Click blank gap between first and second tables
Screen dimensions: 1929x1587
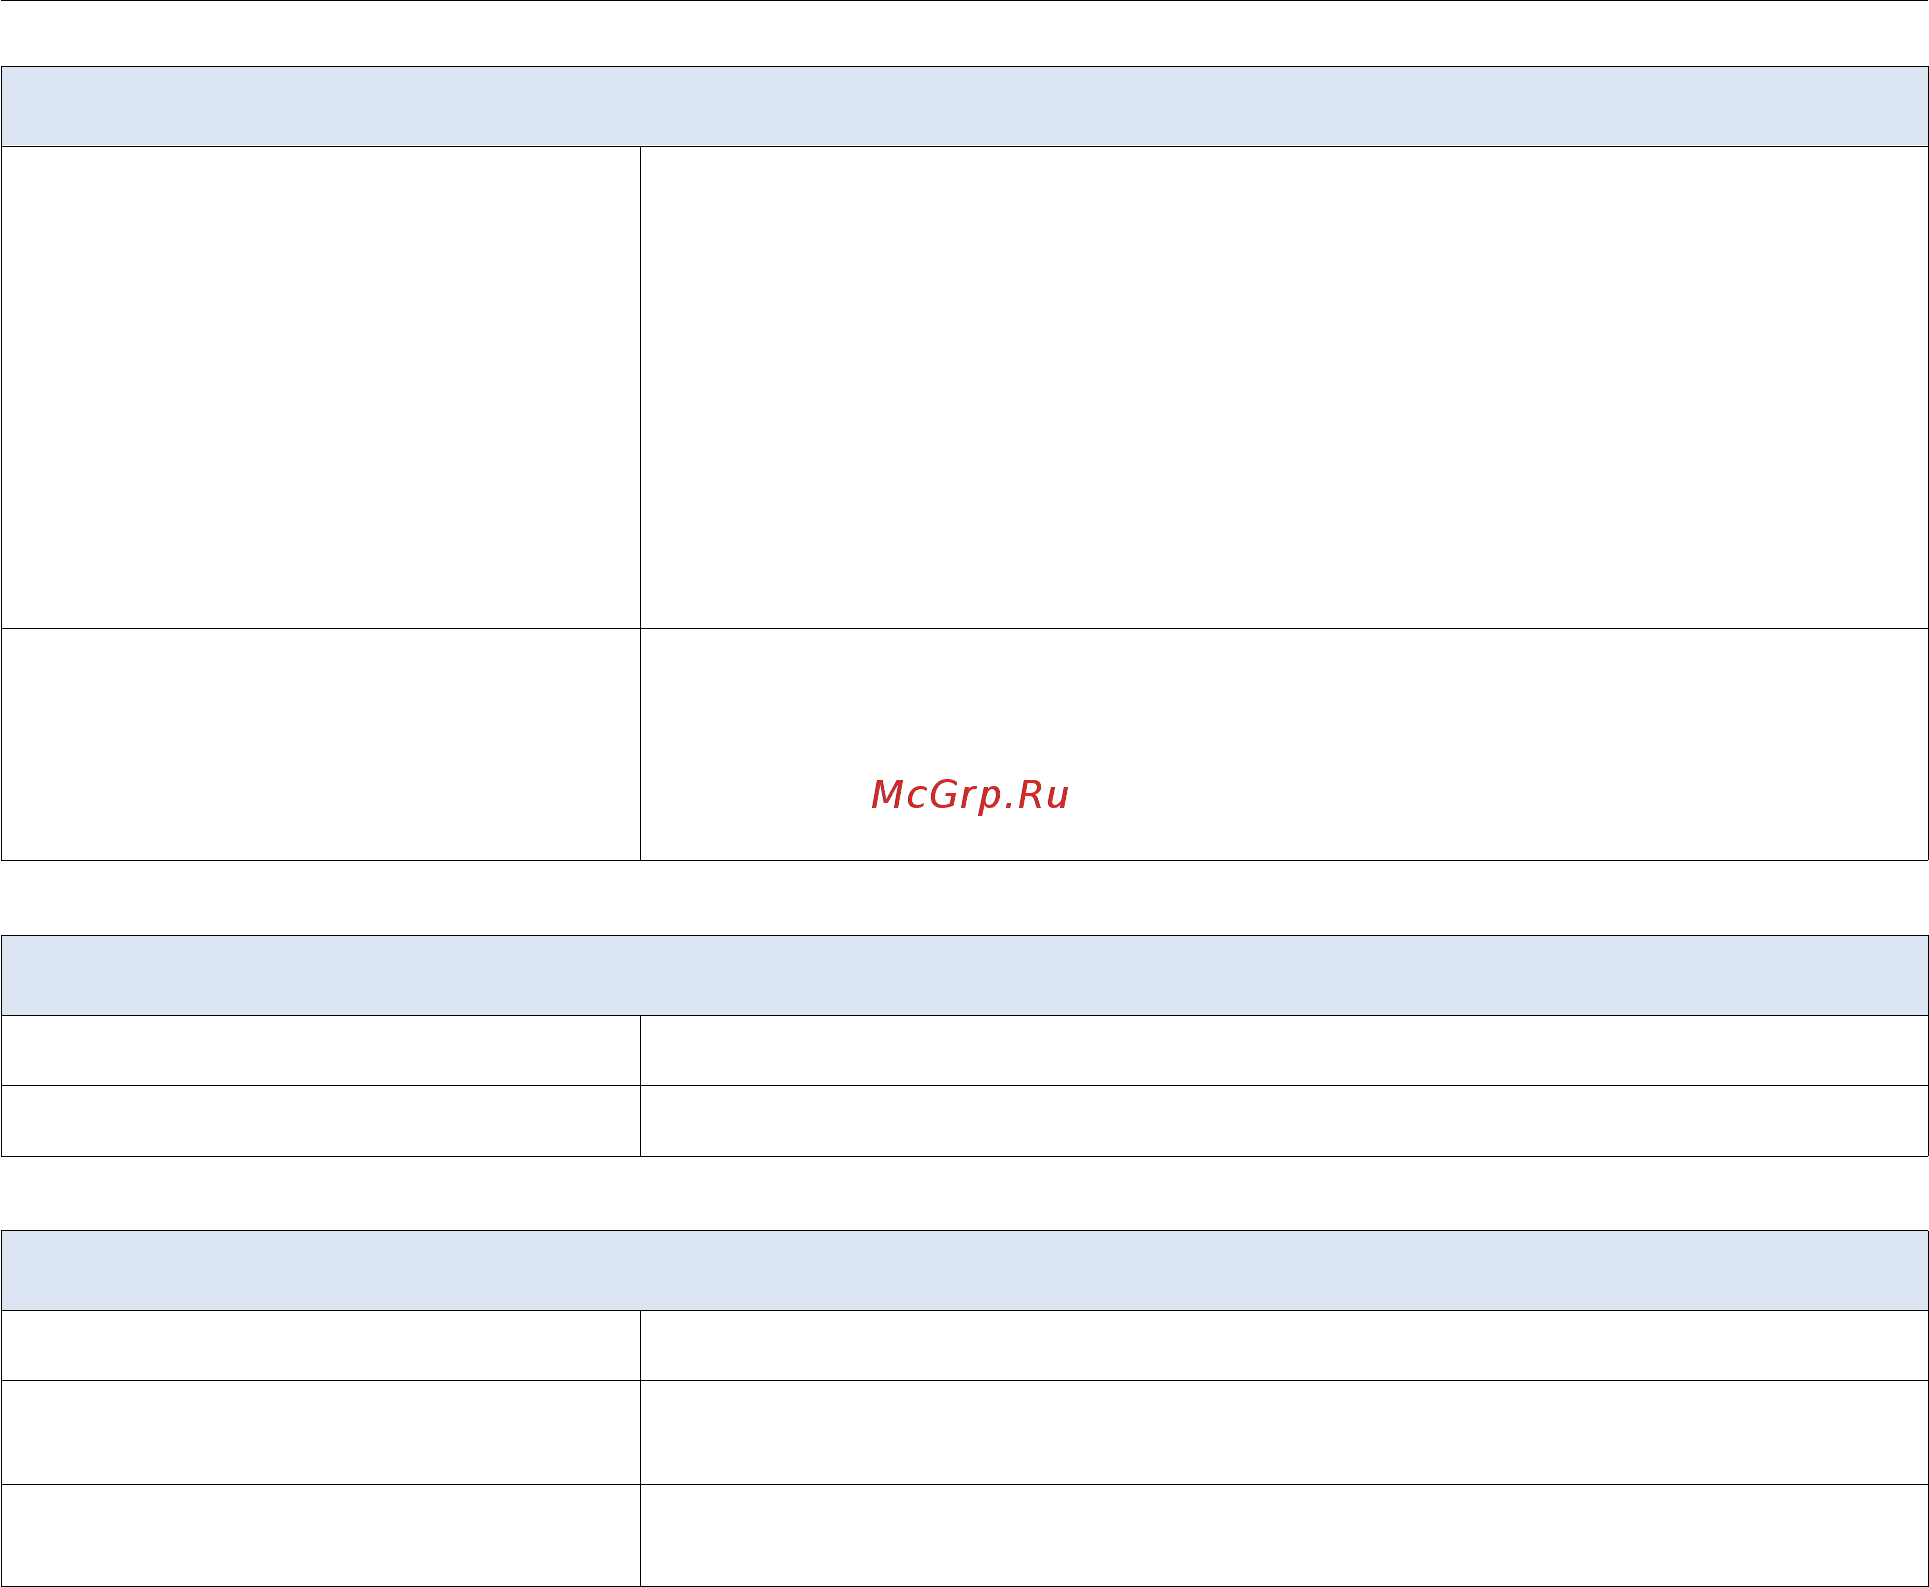point(964,898)
